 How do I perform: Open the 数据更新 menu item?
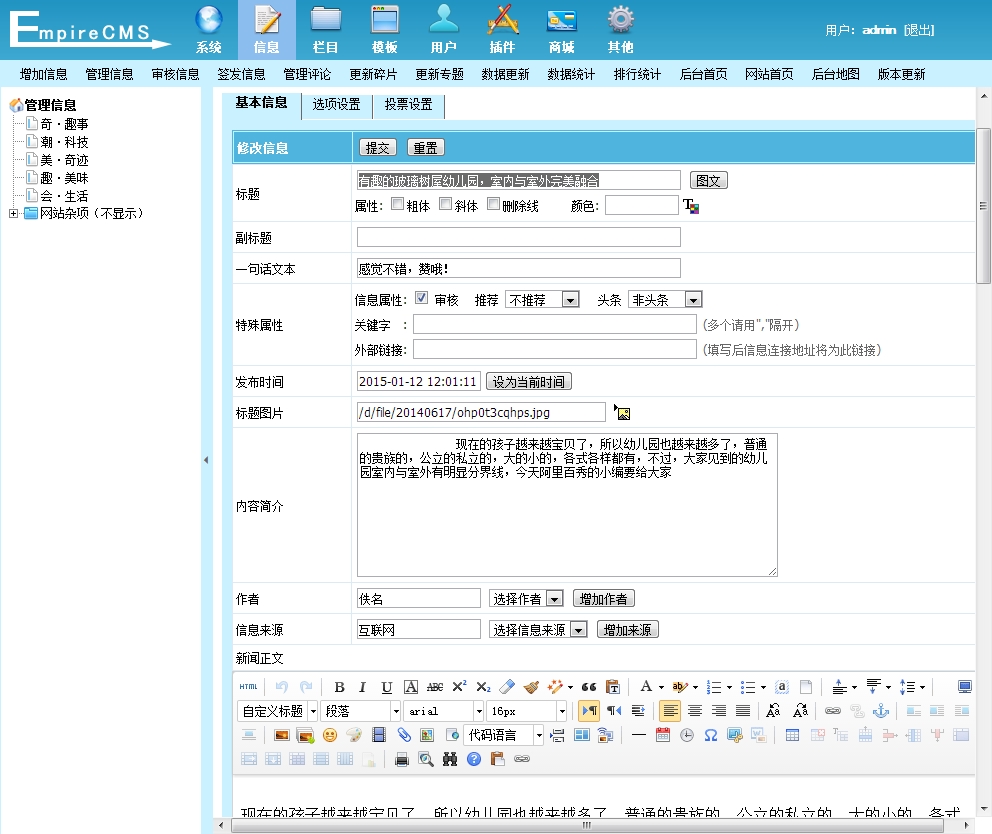[505, 74]
